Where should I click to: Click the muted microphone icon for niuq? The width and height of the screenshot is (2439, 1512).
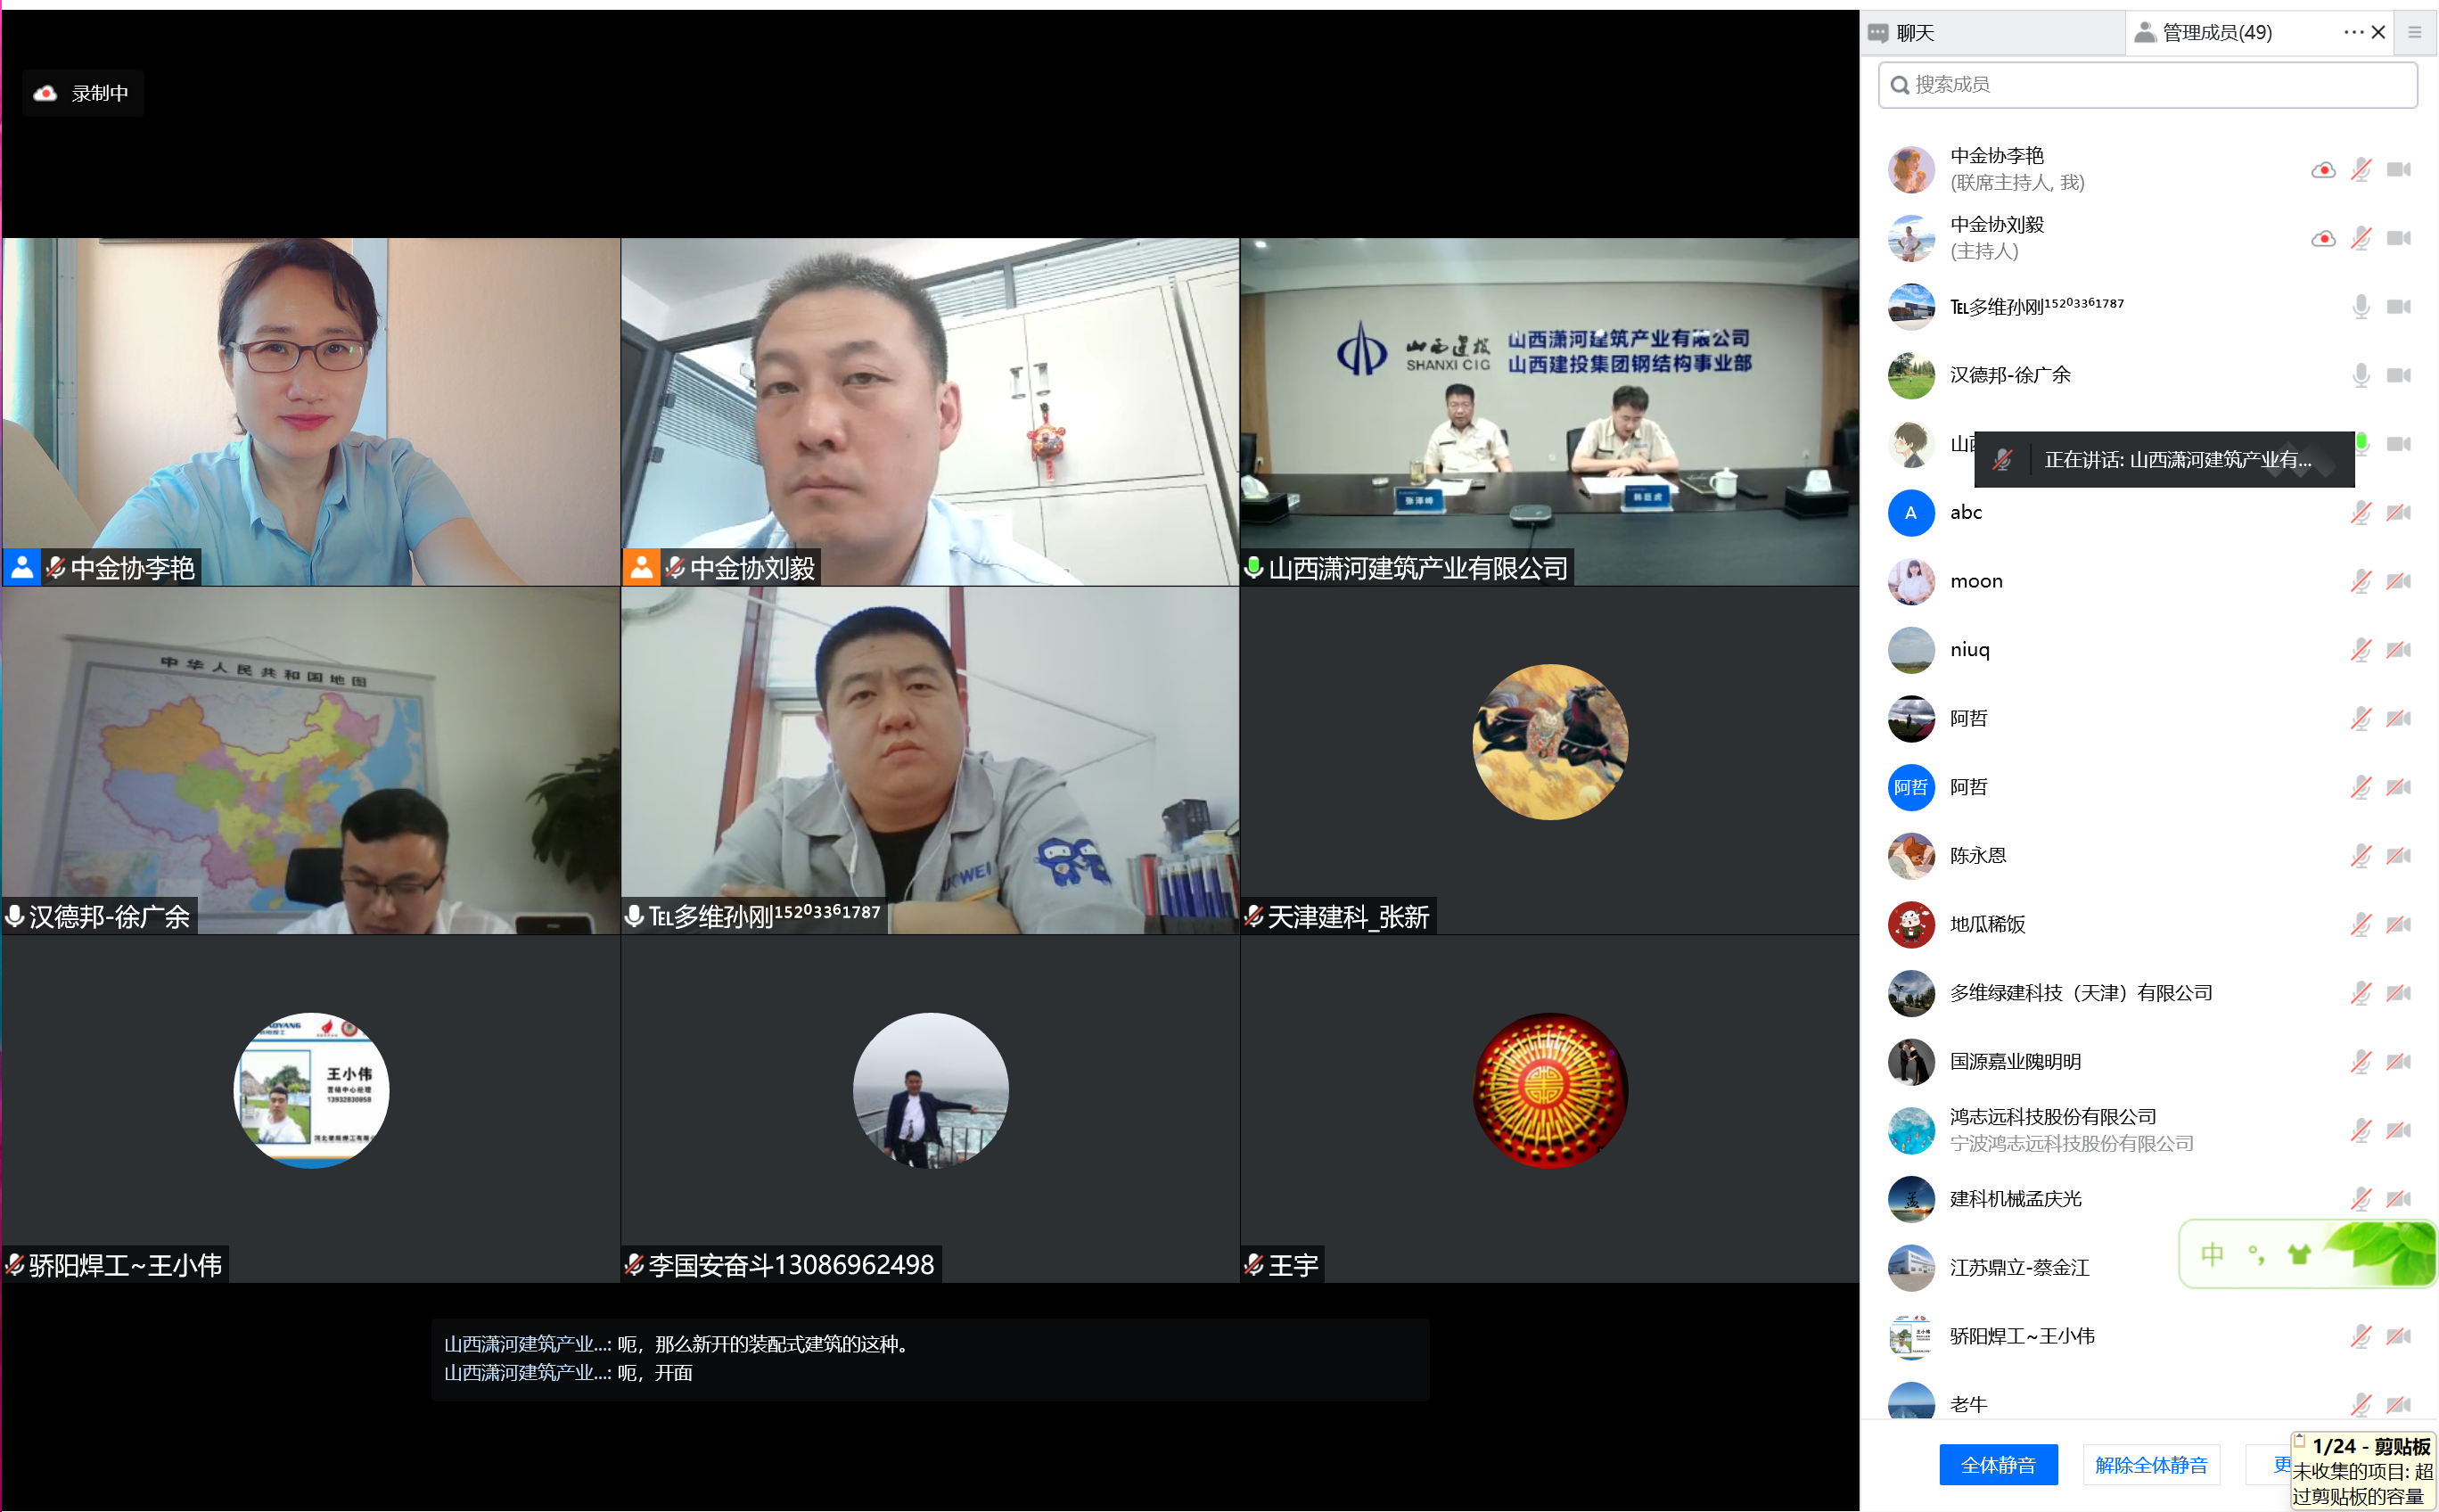2360,650
